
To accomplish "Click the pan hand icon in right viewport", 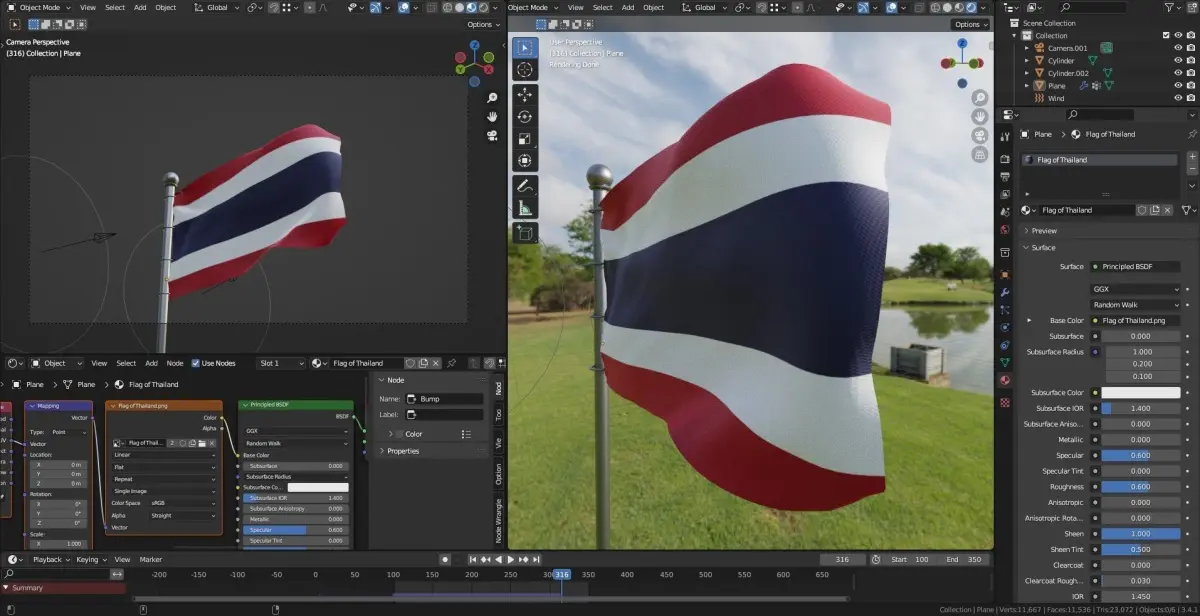I will pyautogui.click(x=979, y=117).
